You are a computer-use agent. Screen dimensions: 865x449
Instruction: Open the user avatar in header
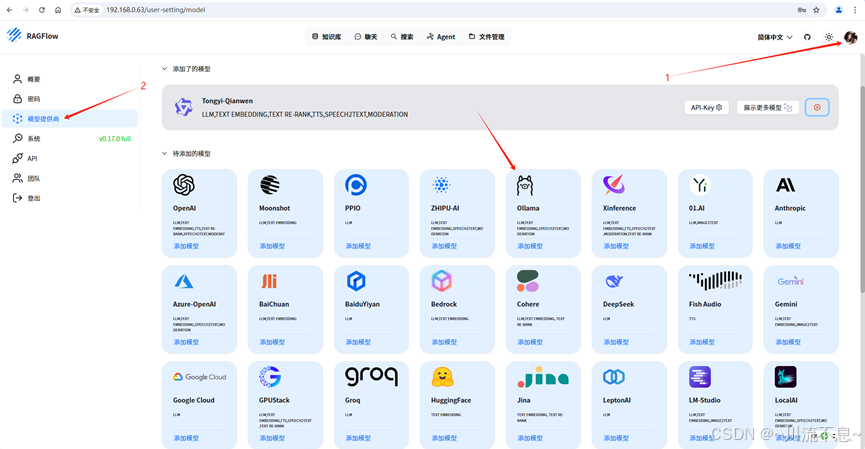tap(850, 37)
